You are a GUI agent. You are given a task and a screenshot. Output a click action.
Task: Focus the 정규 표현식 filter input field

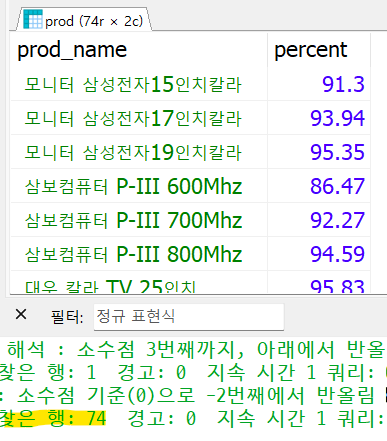[x=189, y=317]
